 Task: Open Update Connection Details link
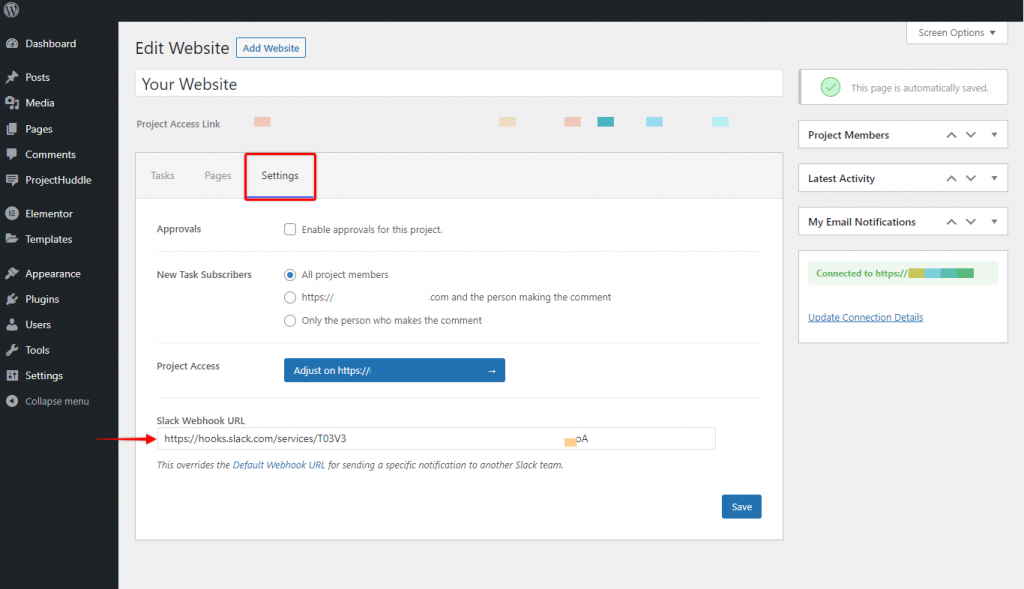coord(867,317)
